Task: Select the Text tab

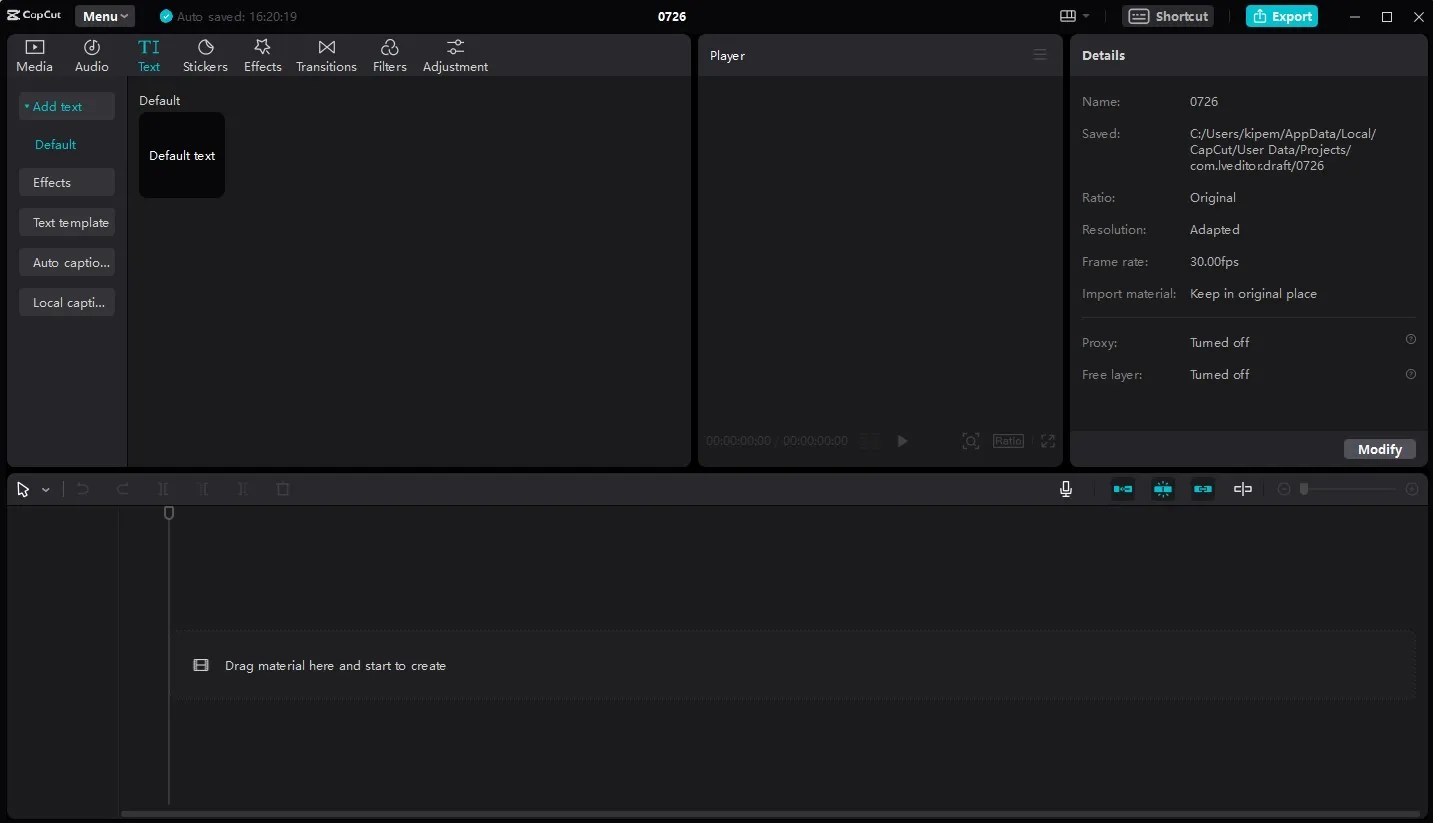Action: tap(149, 56)
